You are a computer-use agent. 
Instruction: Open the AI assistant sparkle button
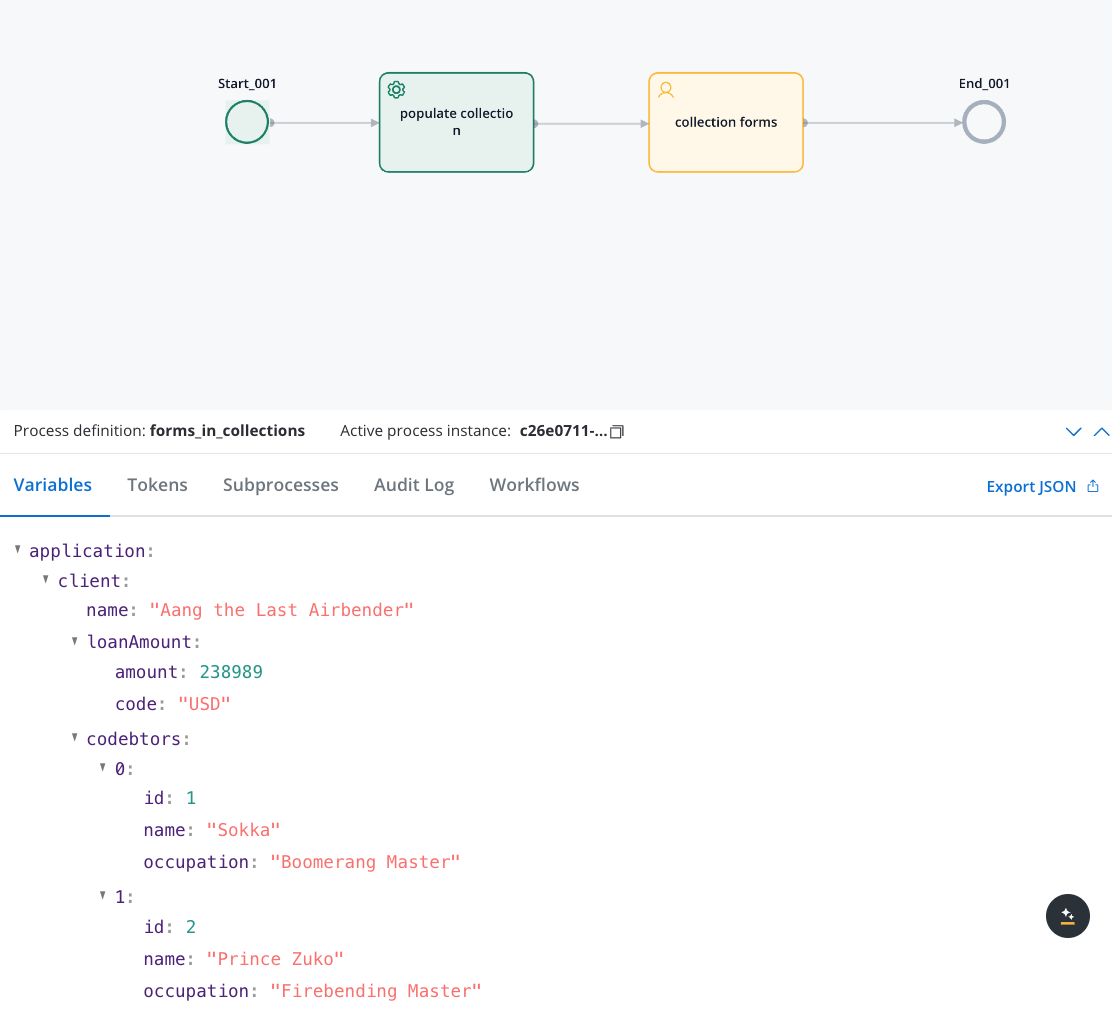(x=1067, y=915)
